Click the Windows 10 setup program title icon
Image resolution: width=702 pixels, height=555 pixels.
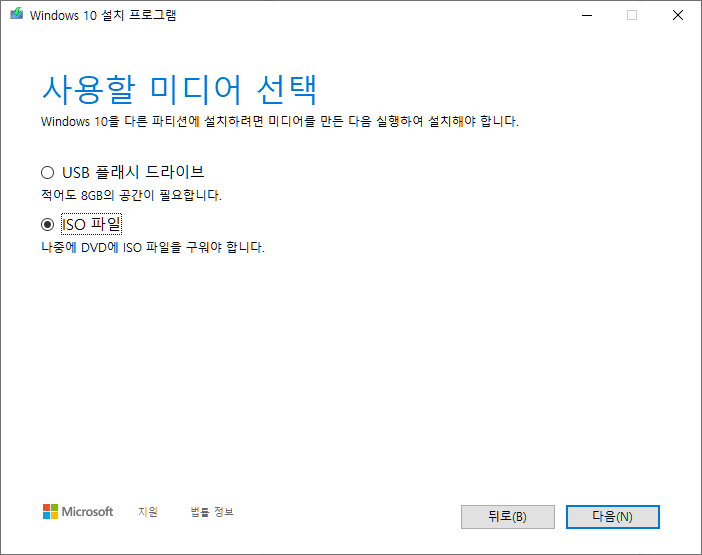pyautogui.click(x=17, y=14)
